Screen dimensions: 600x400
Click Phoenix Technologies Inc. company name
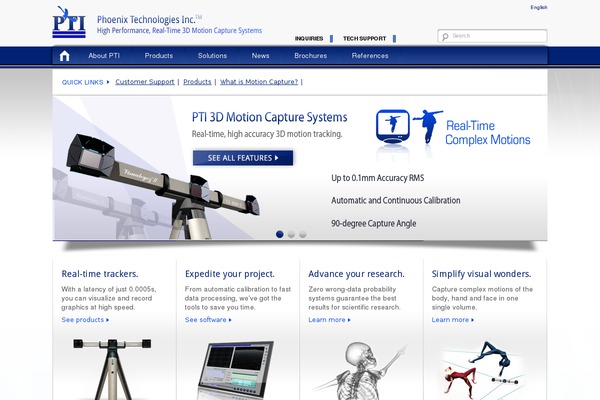(x=147, y=20)
